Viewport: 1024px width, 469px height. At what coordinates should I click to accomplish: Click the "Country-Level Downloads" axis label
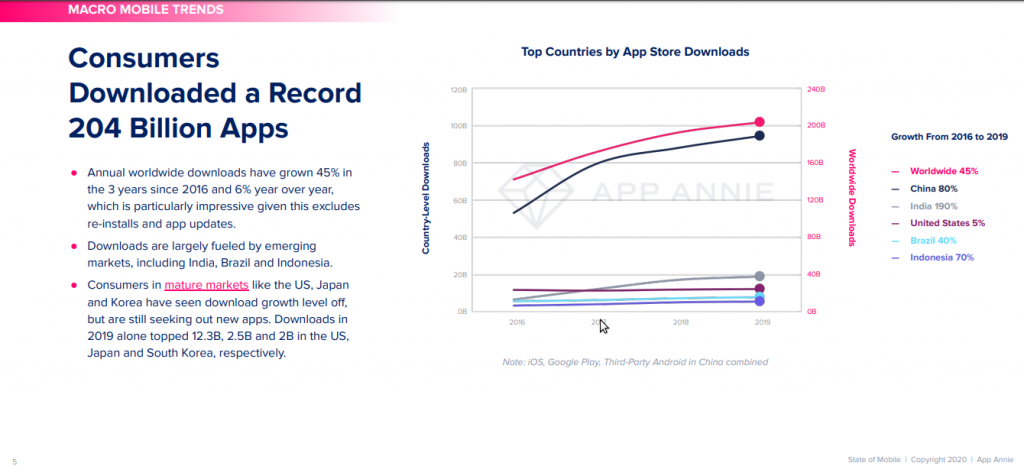425,200
